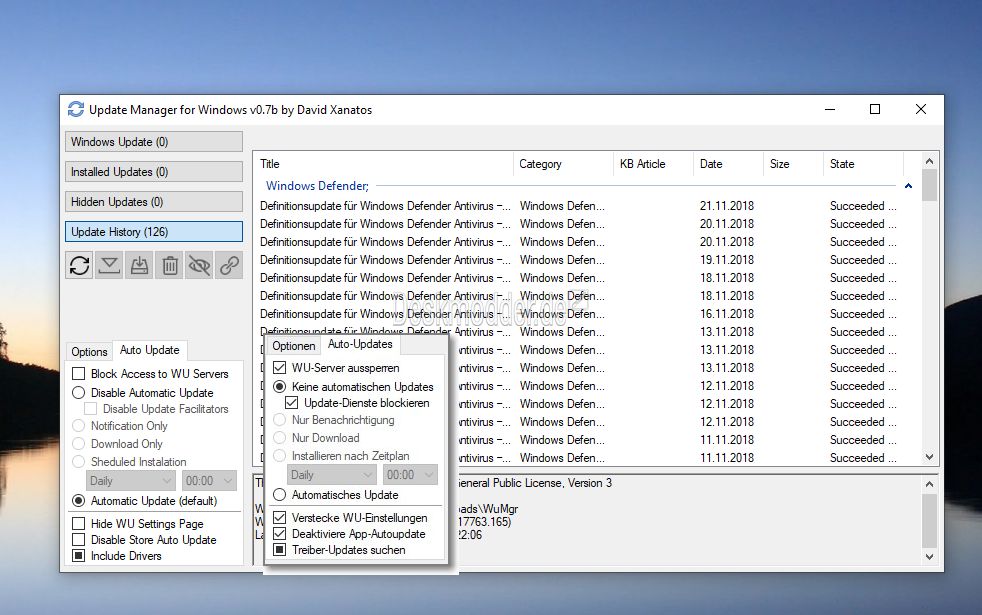982x615 pixels.
Task: Toggle the Include Drivers checkbox
Action: point(79,556)
